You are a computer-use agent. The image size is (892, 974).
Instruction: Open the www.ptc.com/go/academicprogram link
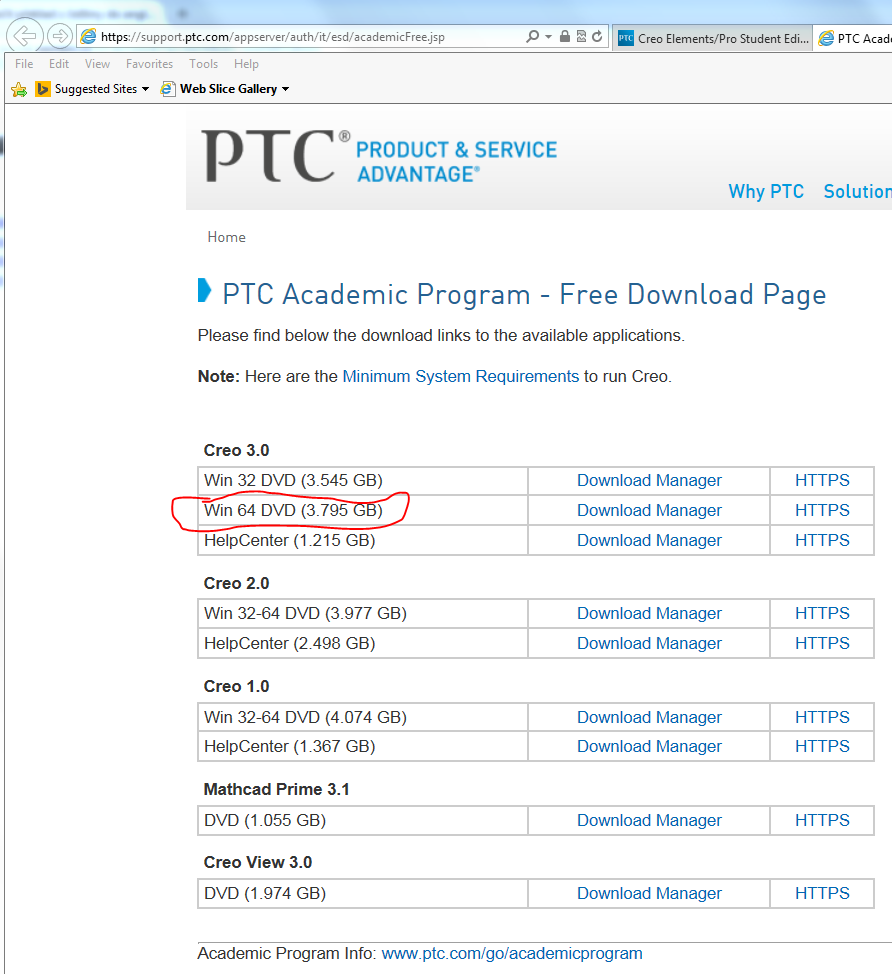tap(512, 954)
